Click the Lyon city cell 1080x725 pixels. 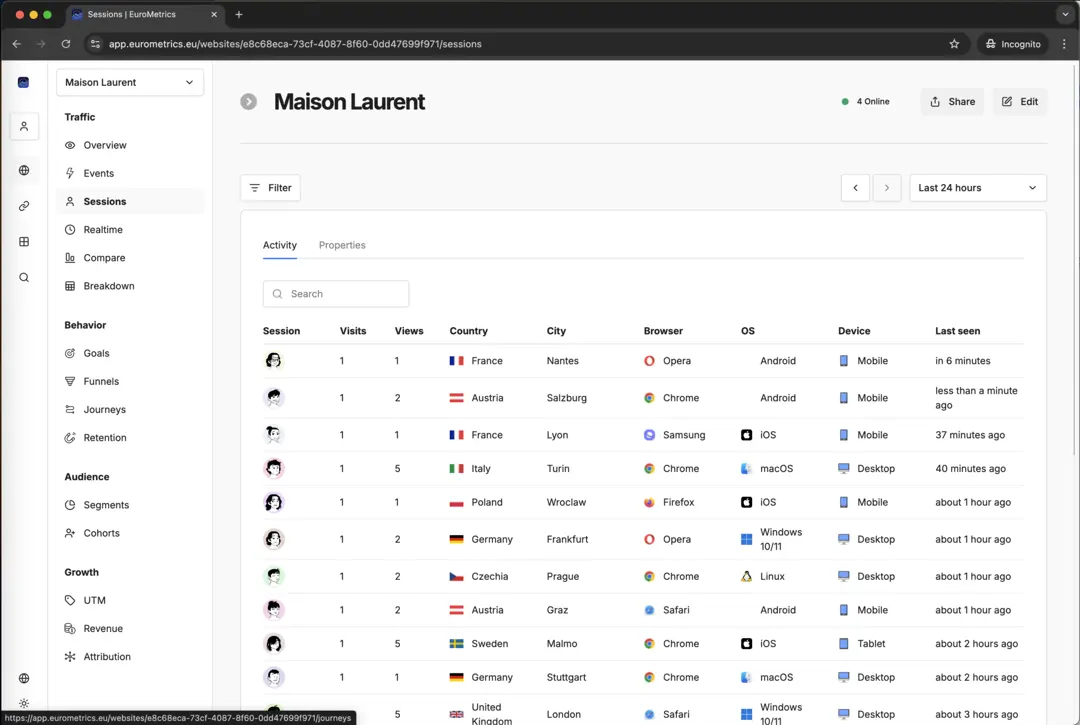[x=558, y=435]
